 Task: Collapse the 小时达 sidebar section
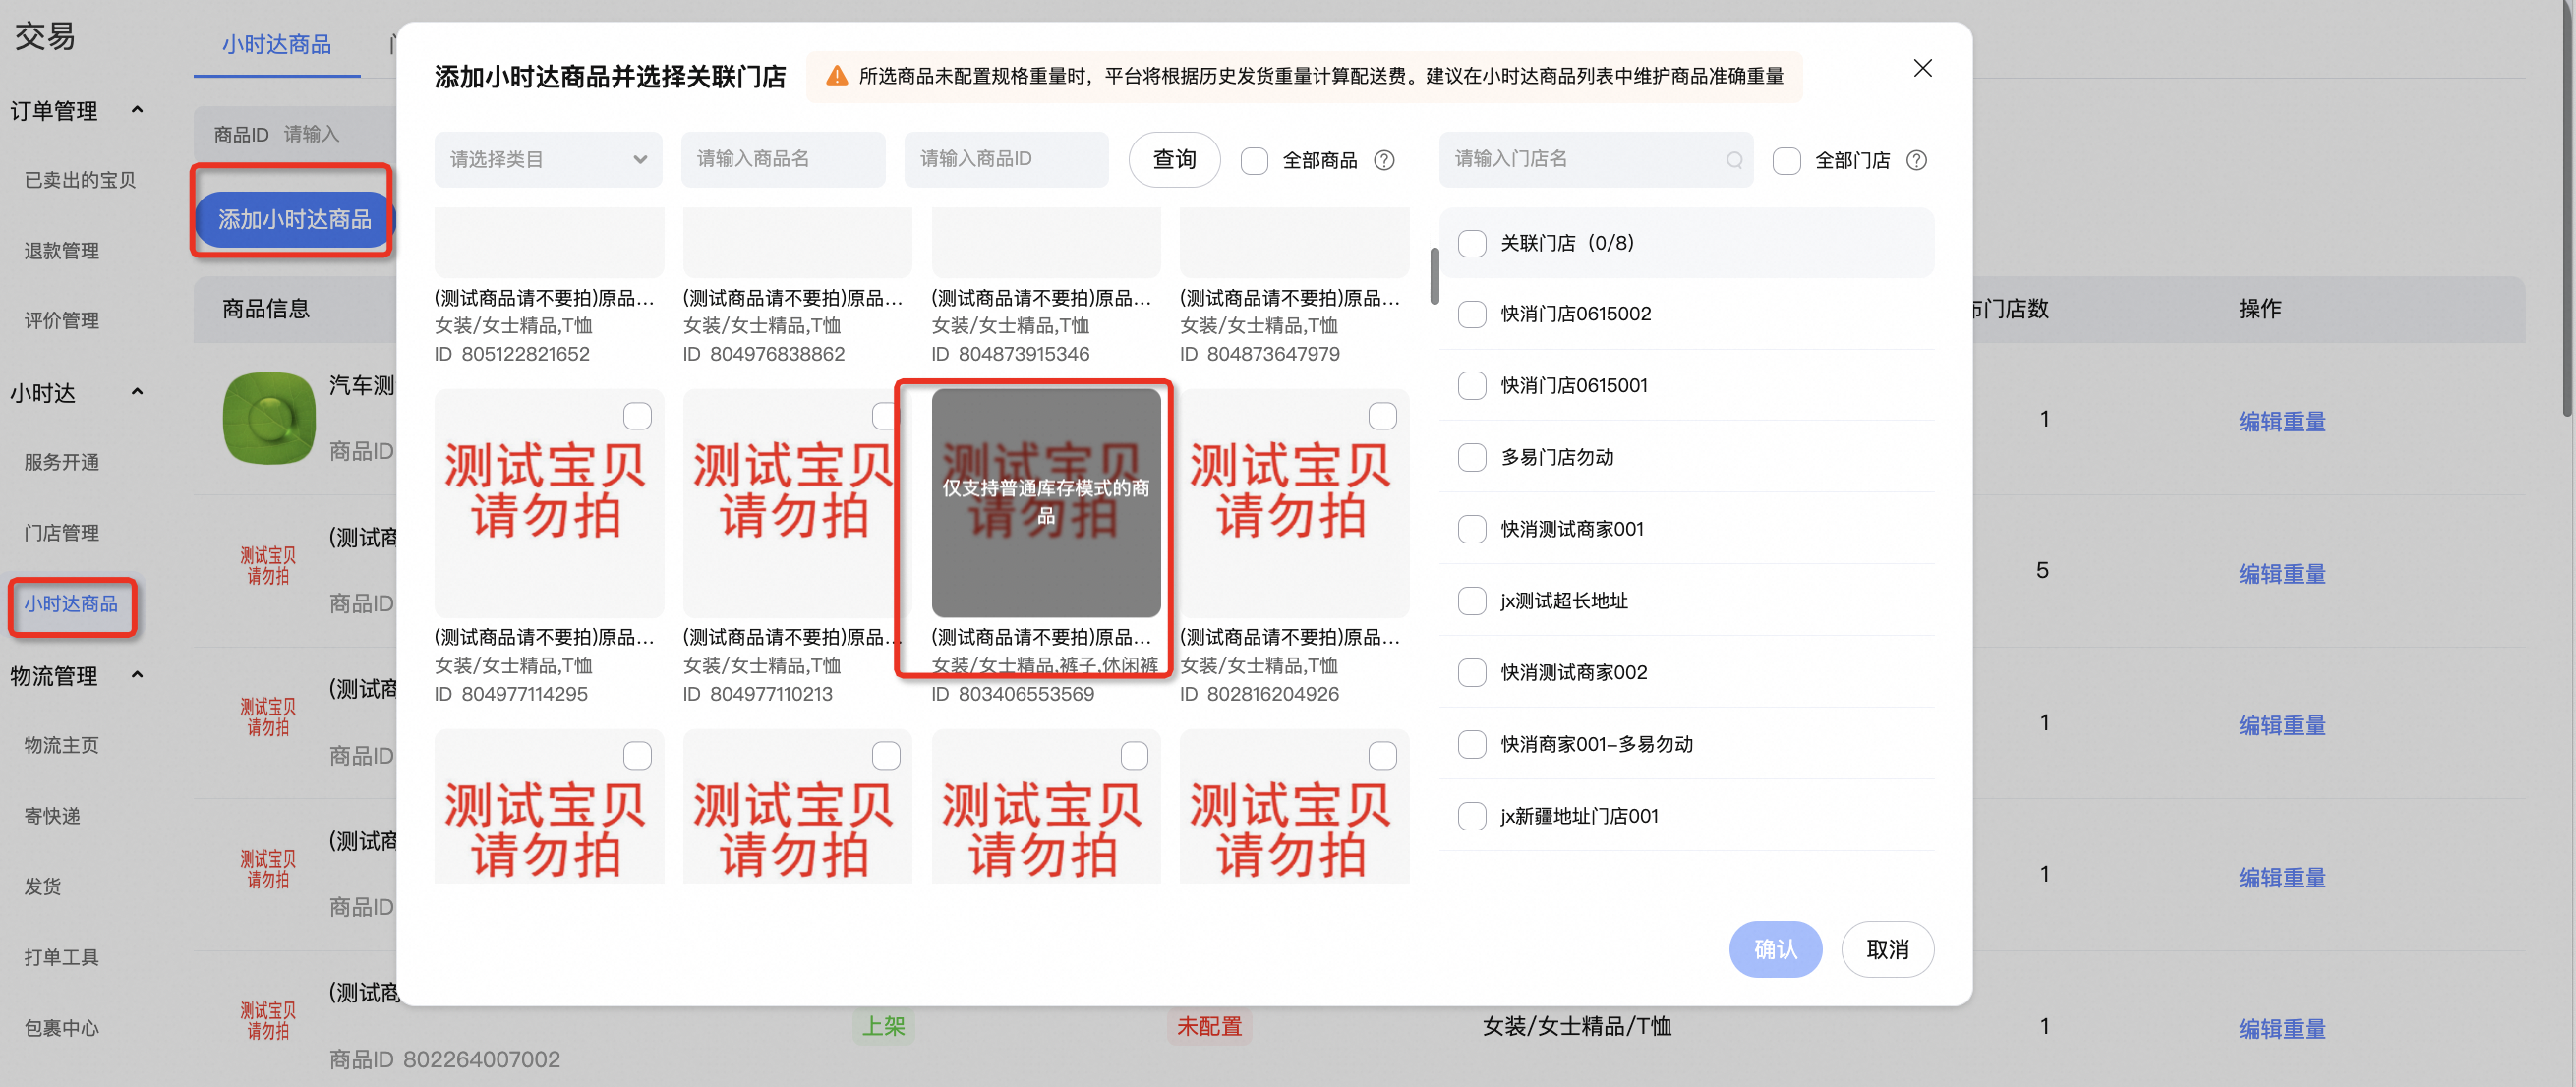[137, 392]
